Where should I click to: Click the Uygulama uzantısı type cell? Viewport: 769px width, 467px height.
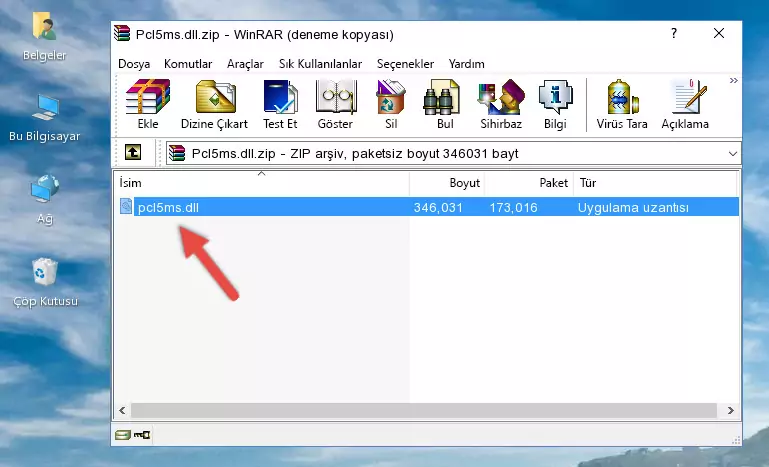click(633, 208)
